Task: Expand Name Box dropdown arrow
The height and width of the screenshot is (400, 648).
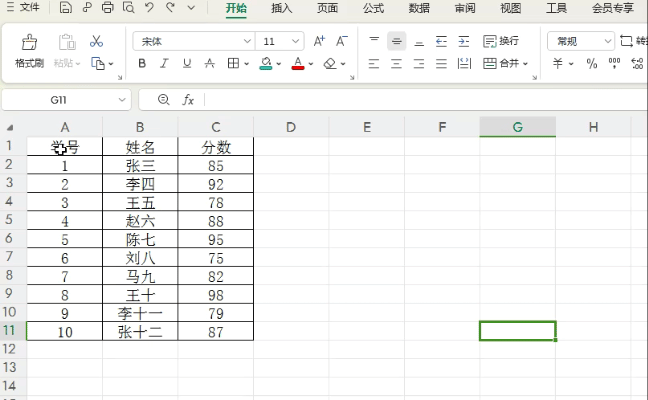Action: (x=122, y=100)
